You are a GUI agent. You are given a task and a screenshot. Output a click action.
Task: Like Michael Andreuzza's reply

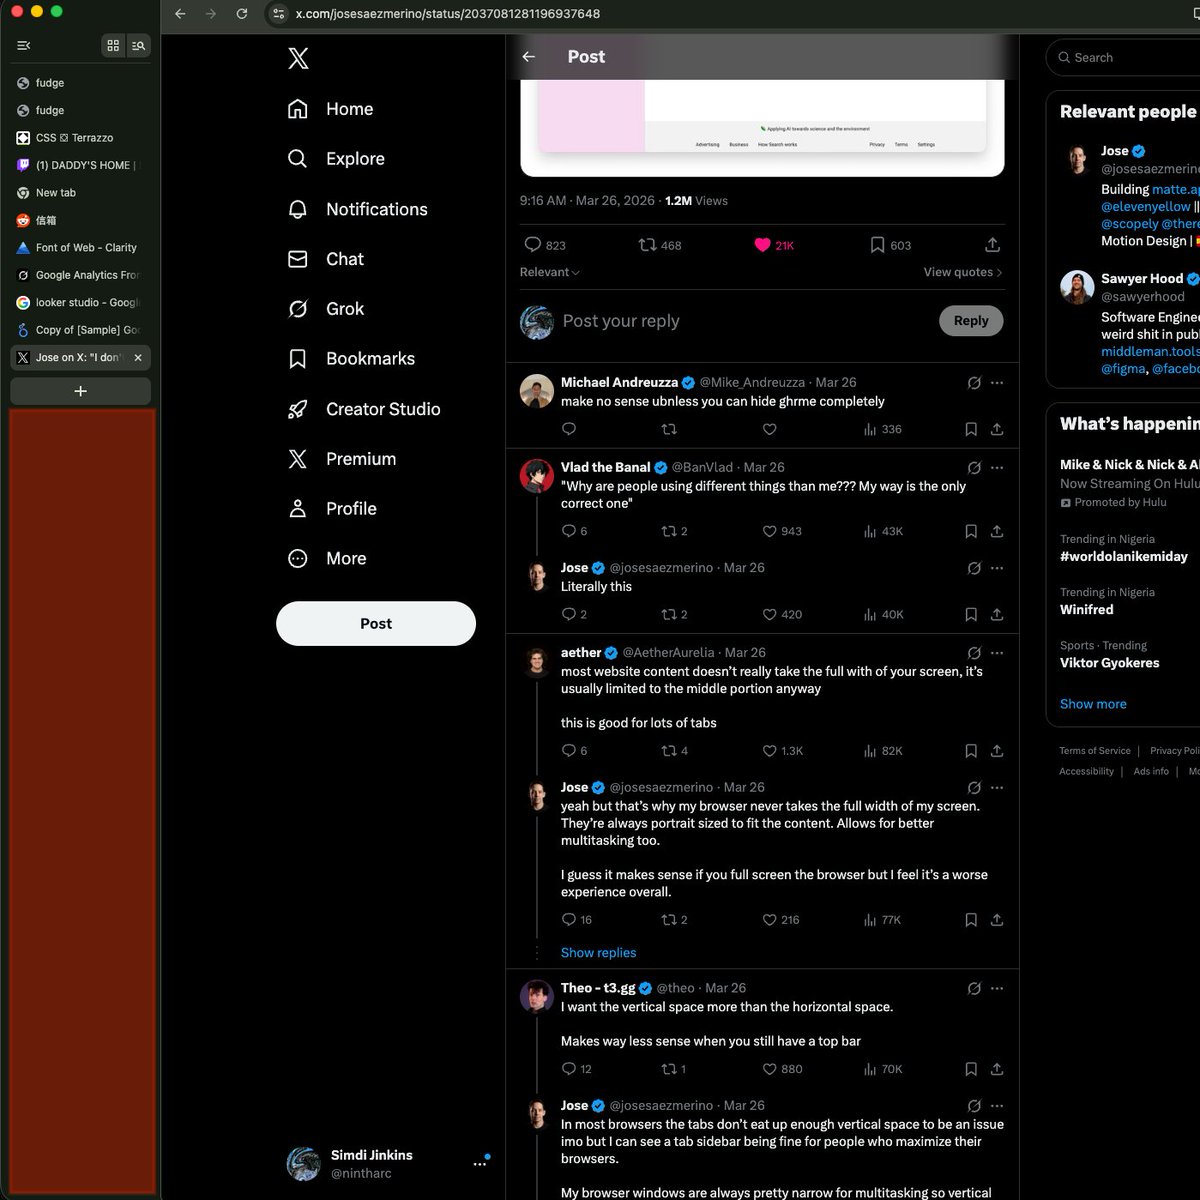(769, 429)
